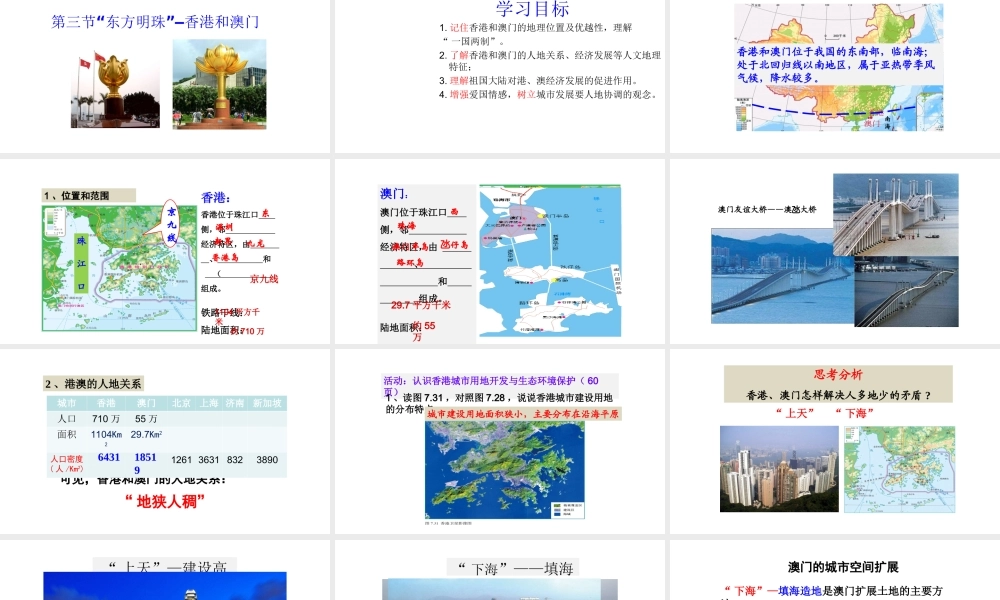Click the red "上天" label above the skyline photo
The height and width of the screenshot is (600, 1000).
pyautogui.click(x=795, y=413)
